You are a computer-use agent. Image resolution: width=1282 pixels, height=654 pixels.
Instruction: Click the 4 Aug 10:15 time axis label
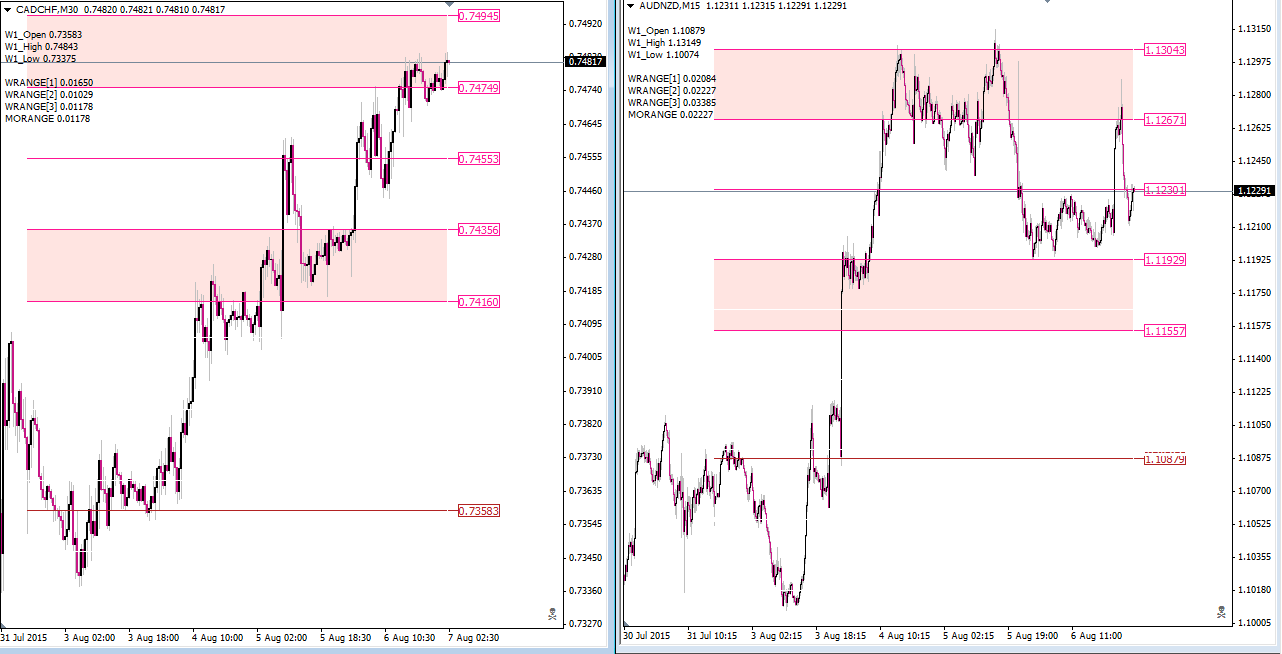pyautogui.click(x=904, y=635)
